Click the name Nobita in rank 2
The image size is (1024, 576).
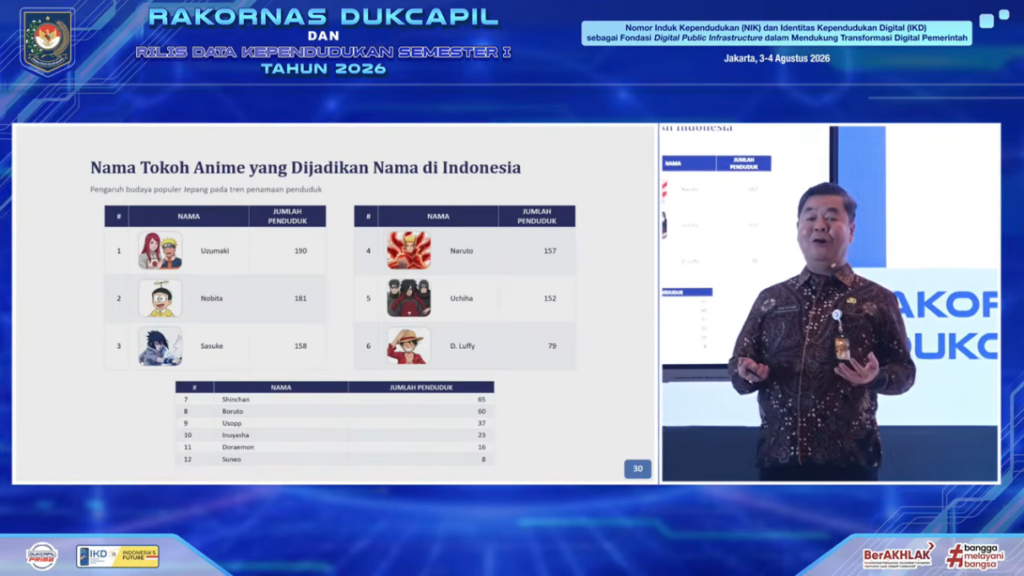point(212,298)
